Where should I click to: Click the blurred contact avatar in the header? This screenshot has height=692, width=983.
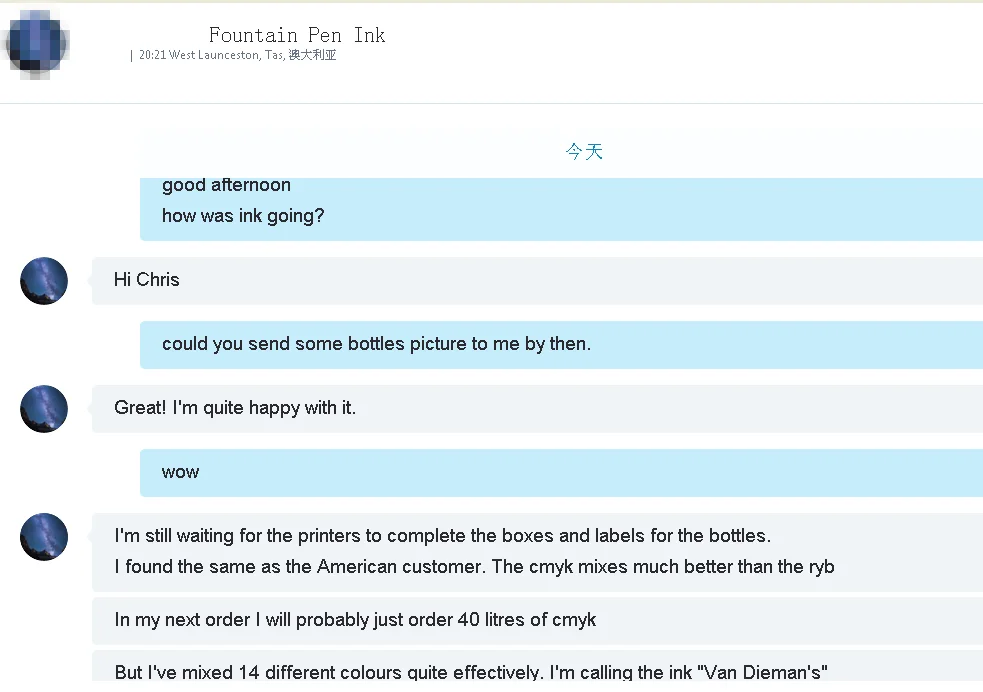(x=37, y=45)
